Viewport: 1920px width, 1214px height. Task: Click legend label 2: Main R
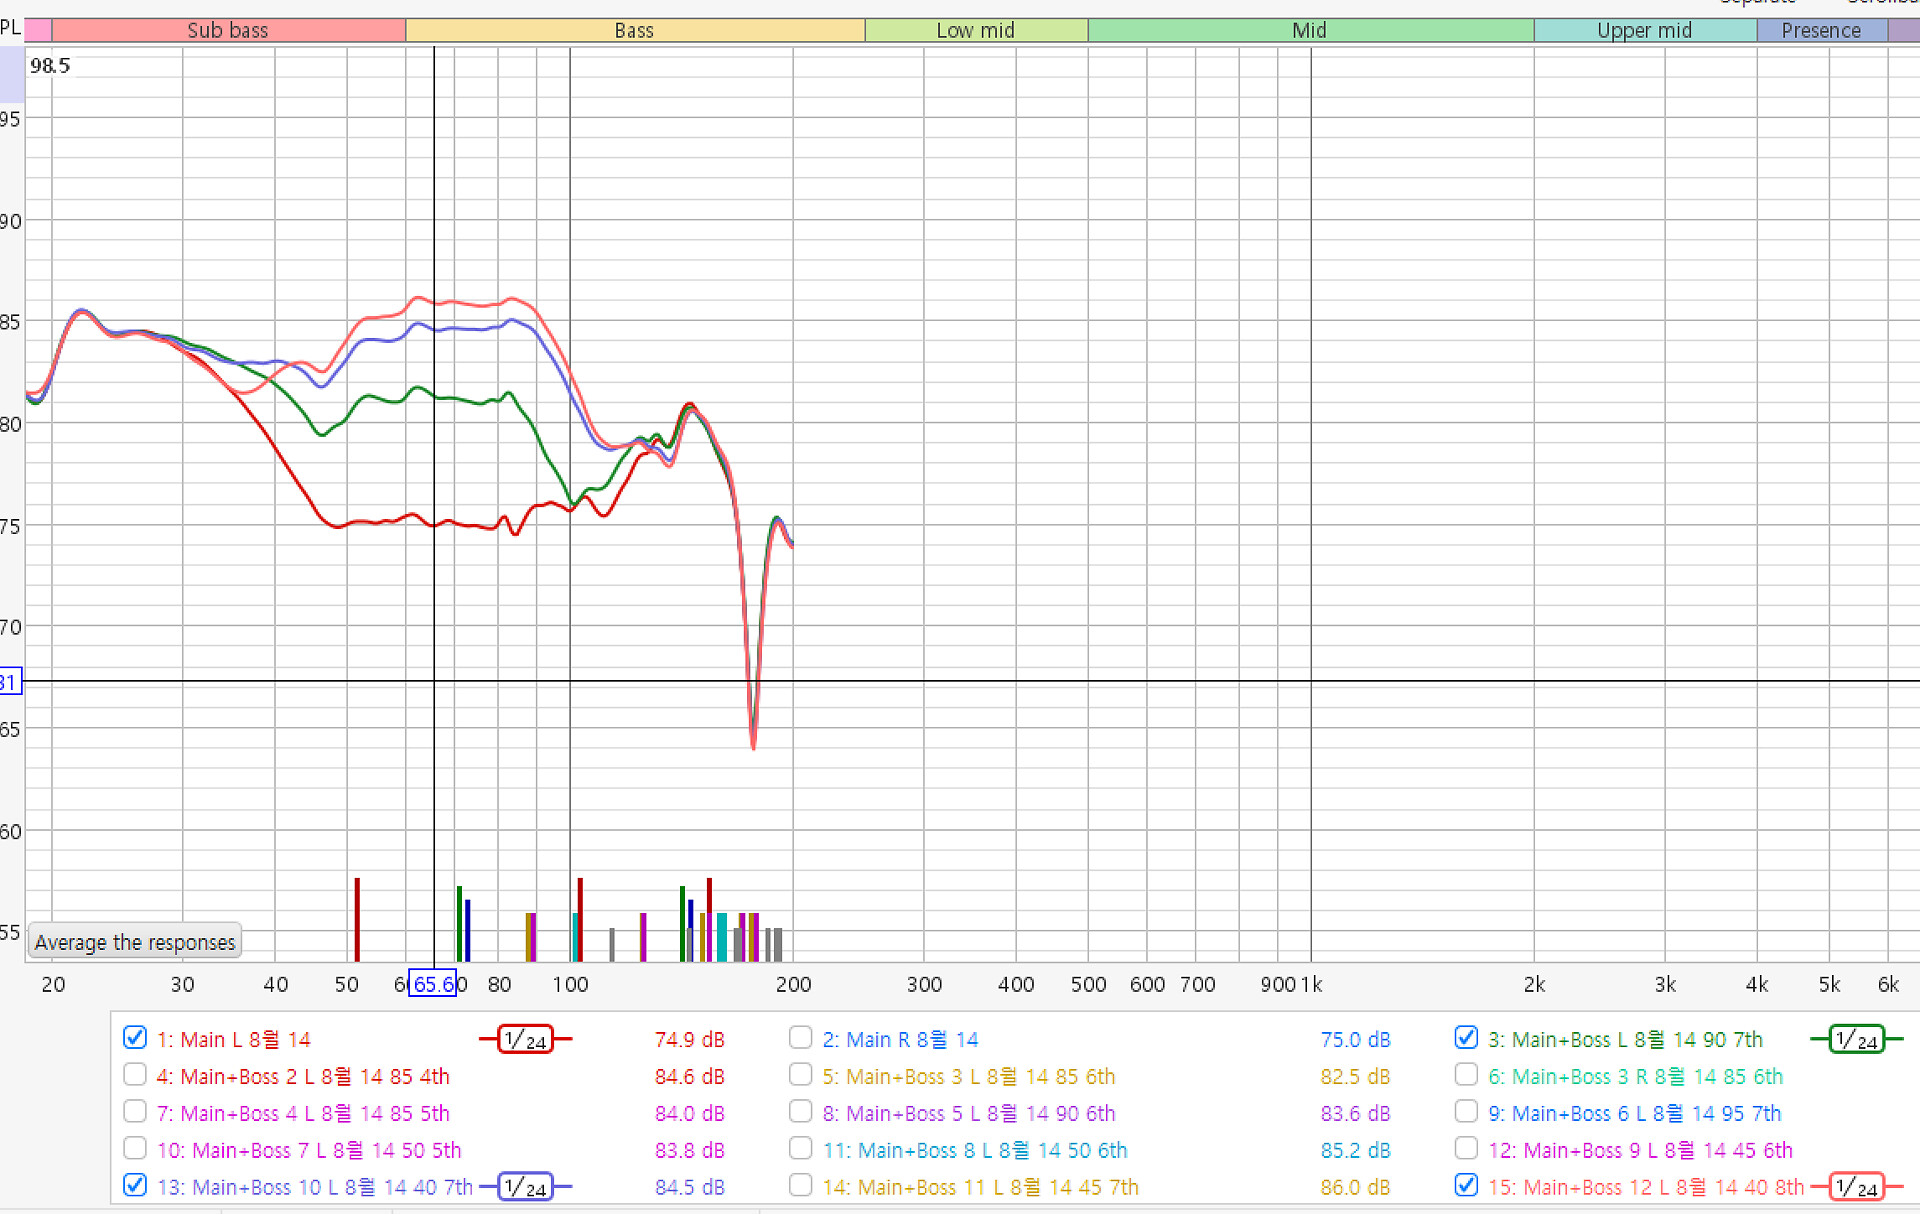[900, 1040]
